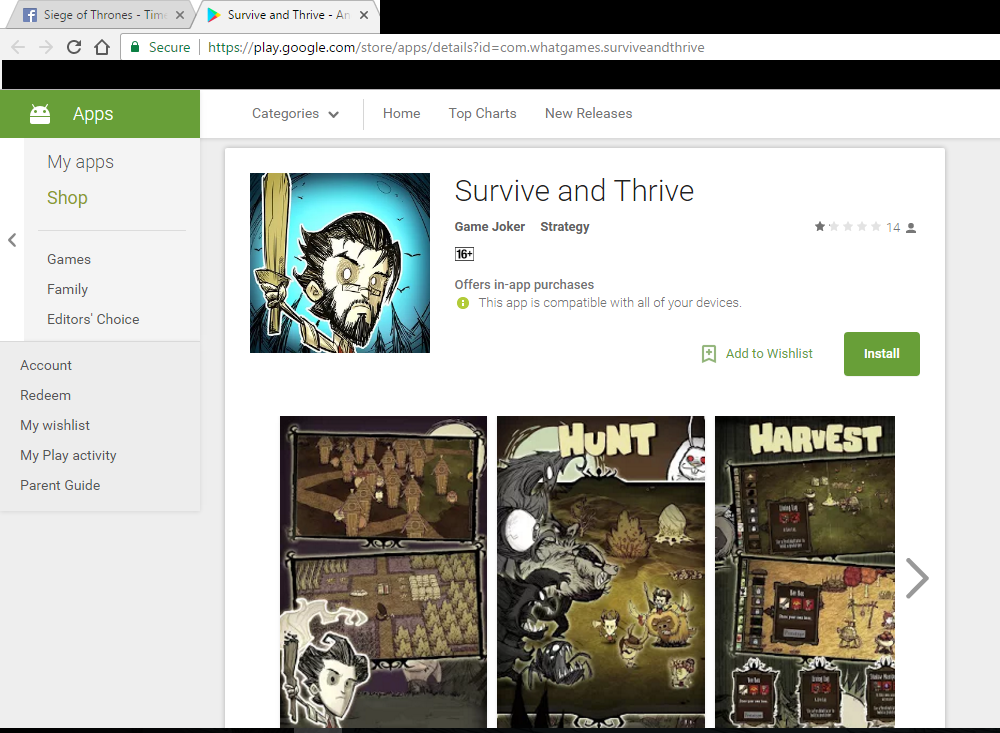1000x733 pixels.
Task: Open the Game Joker developer page
Action: tap(489, 227)
